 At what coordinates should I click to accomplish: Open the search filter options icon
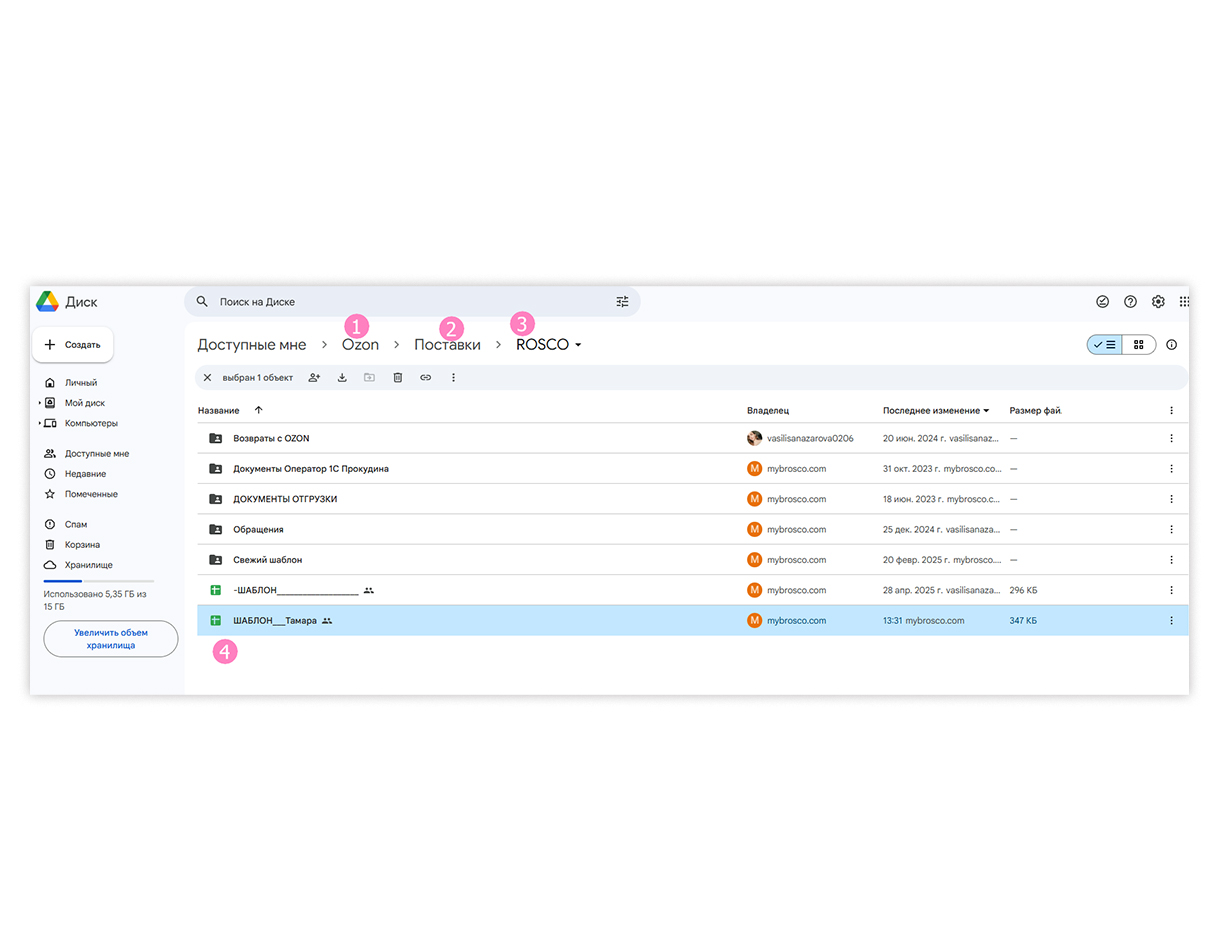pyautogui.click(x=622, y=301)
